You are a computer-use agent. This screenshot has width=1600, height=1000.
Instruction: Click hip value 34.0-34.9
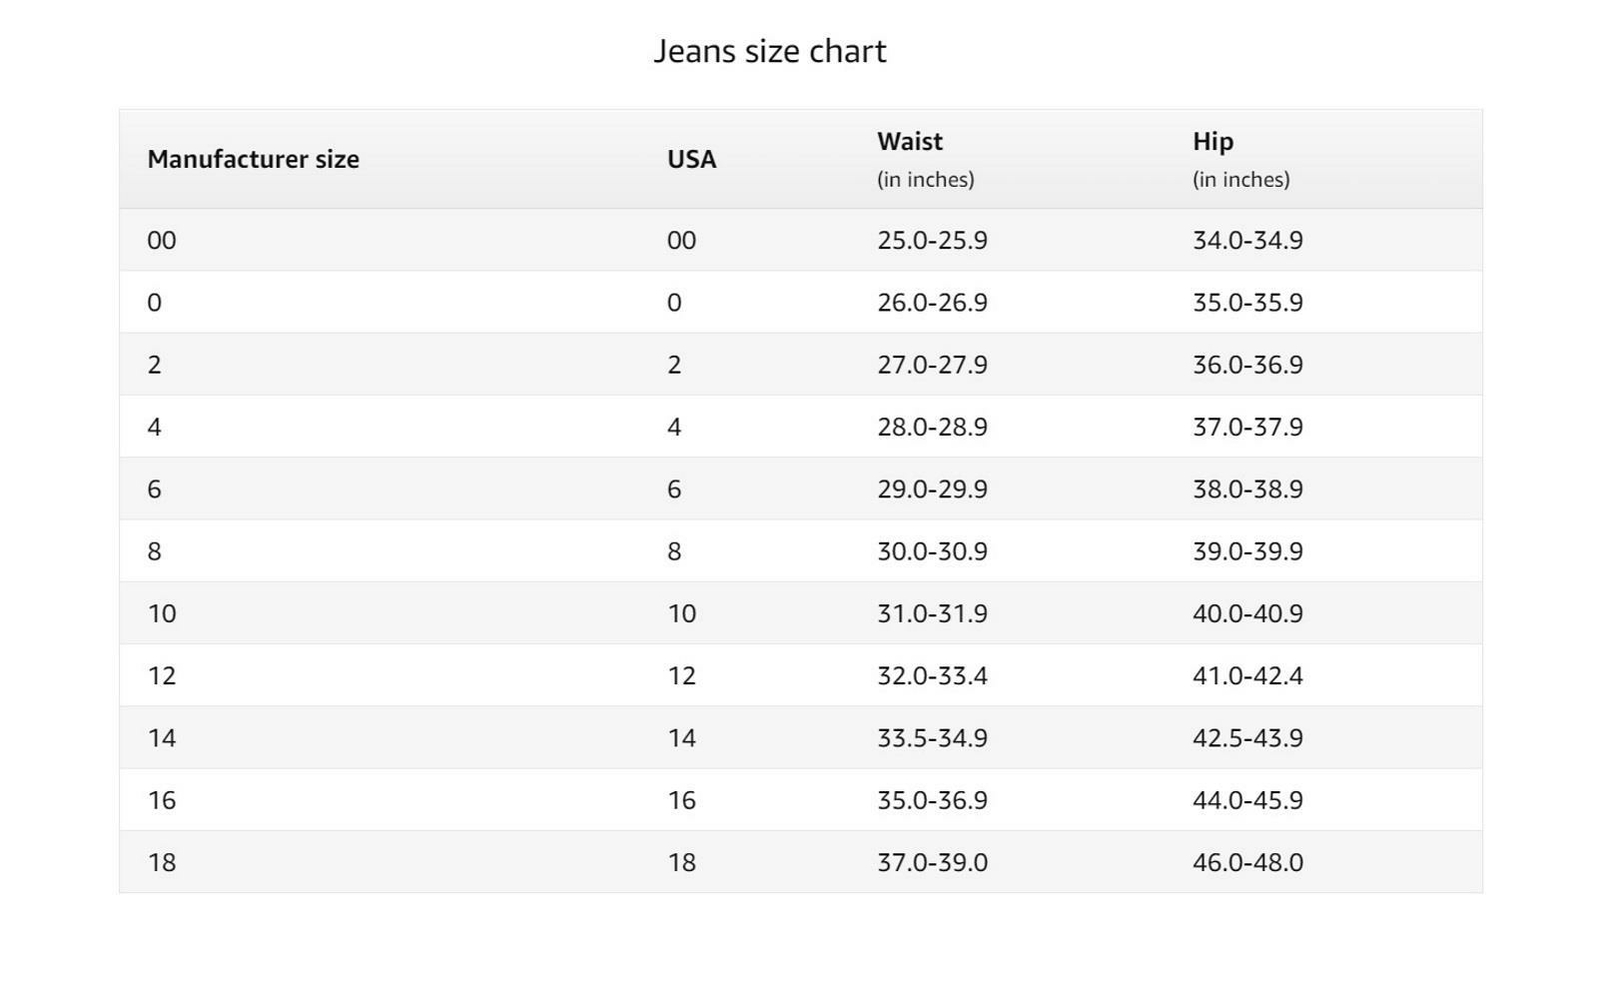click(1248, 240)
